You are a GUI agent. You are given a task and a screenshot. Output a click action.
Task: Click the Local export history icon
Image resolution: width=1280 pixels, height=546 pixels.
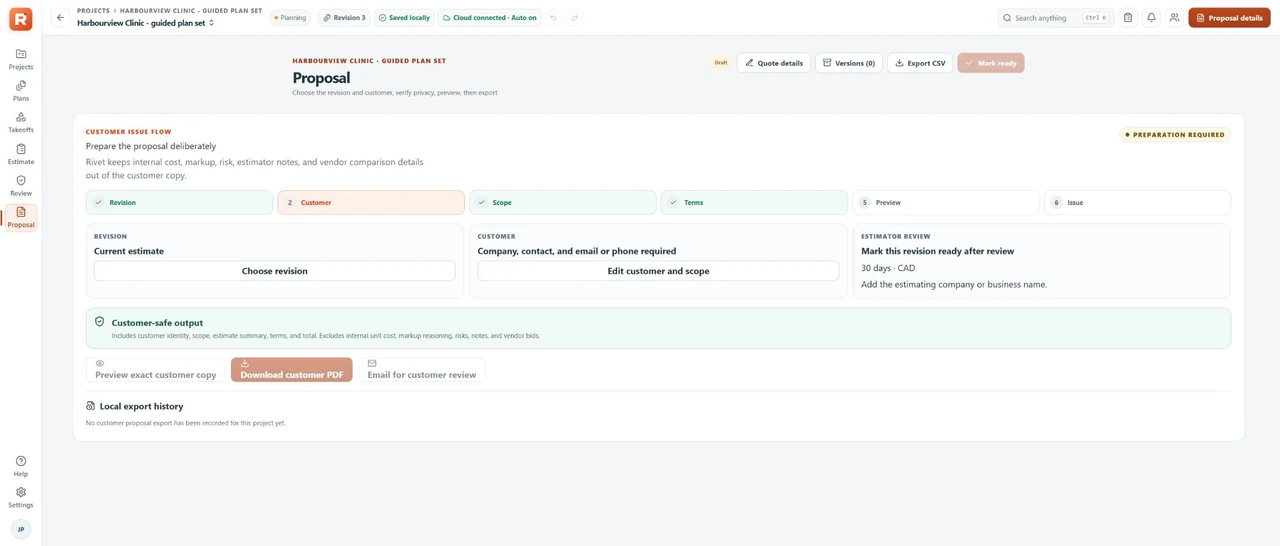point(91,406)
